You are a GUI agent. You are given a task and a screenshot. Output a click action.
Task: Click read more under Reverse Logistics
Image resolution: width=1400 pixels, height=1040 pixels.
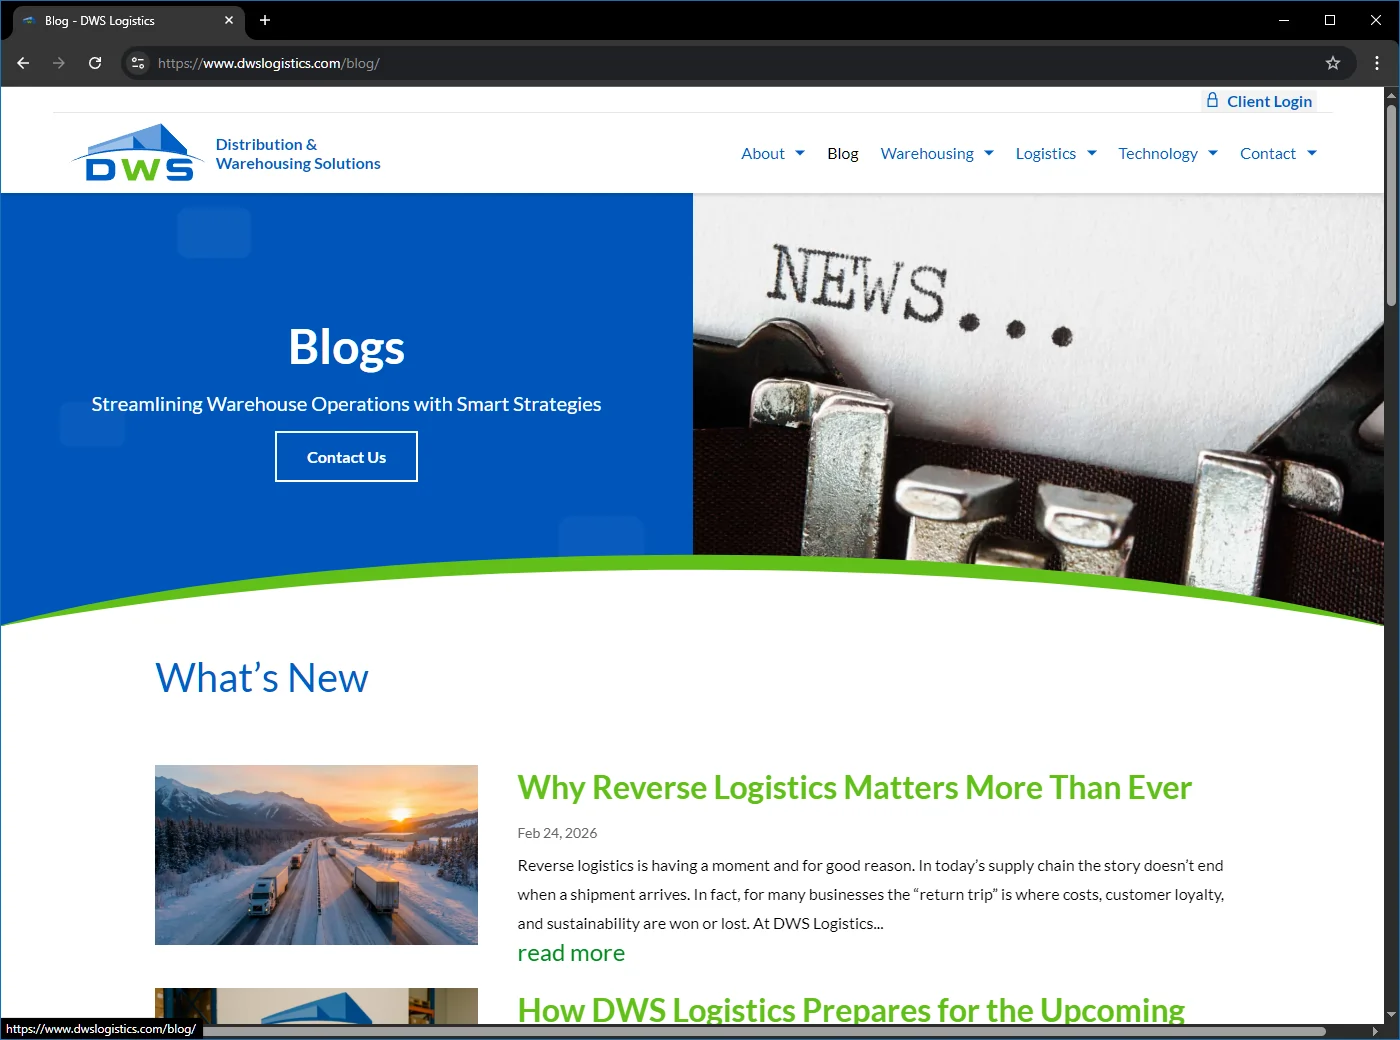click(x=571, y=953)
